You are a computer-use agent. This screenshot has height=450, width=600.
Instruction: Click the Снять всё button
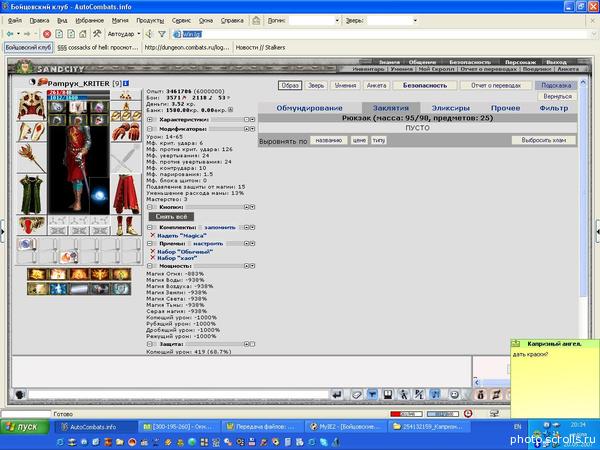[x=171, y=217]
